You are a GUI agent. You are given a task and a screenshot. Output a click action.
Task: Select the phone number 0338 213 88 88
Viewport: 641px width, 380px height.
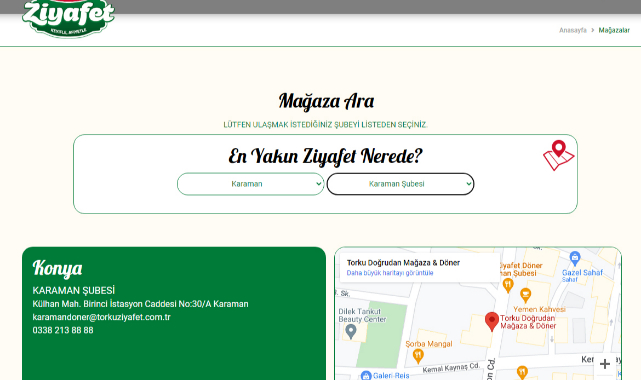tap(63, 330)
